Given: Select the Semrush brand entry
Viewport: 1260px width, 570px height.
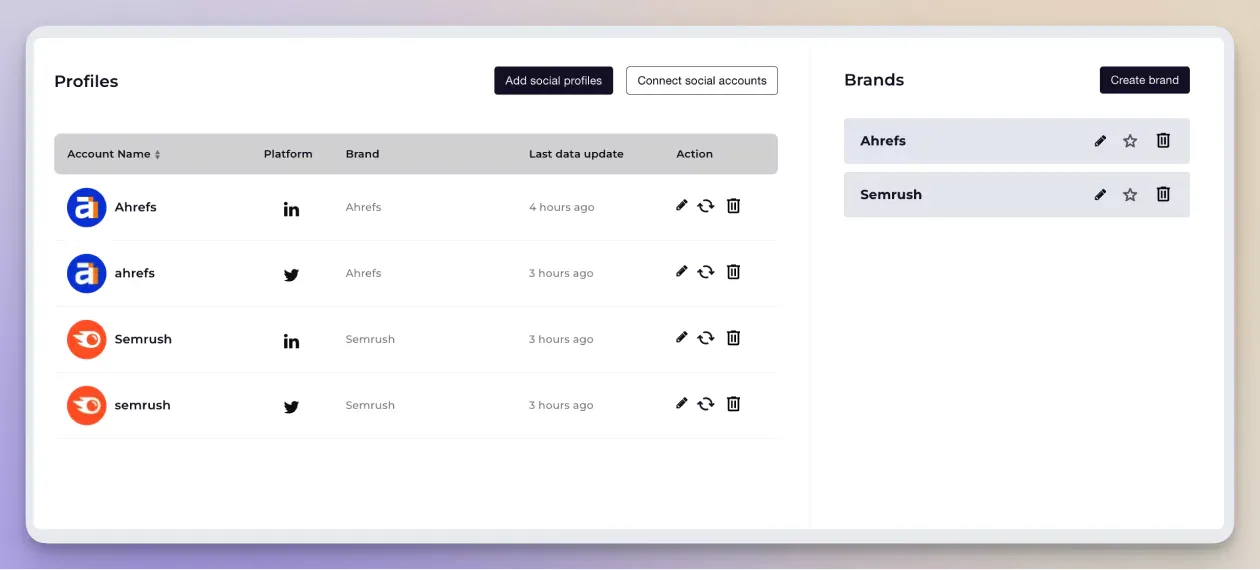Looking at the screenshot, I should [x=1017, y=194].
